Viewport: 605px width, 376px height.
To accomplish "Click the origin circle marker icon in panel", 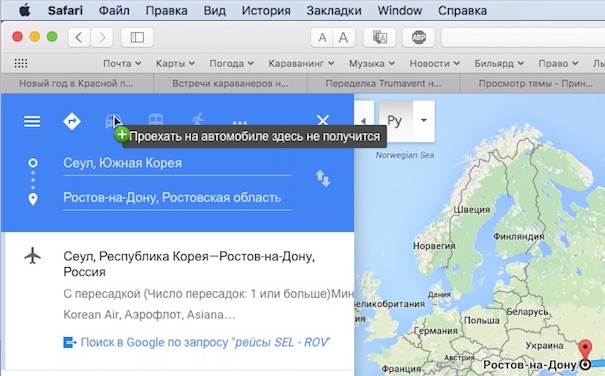I will click(x=33, y=163).
